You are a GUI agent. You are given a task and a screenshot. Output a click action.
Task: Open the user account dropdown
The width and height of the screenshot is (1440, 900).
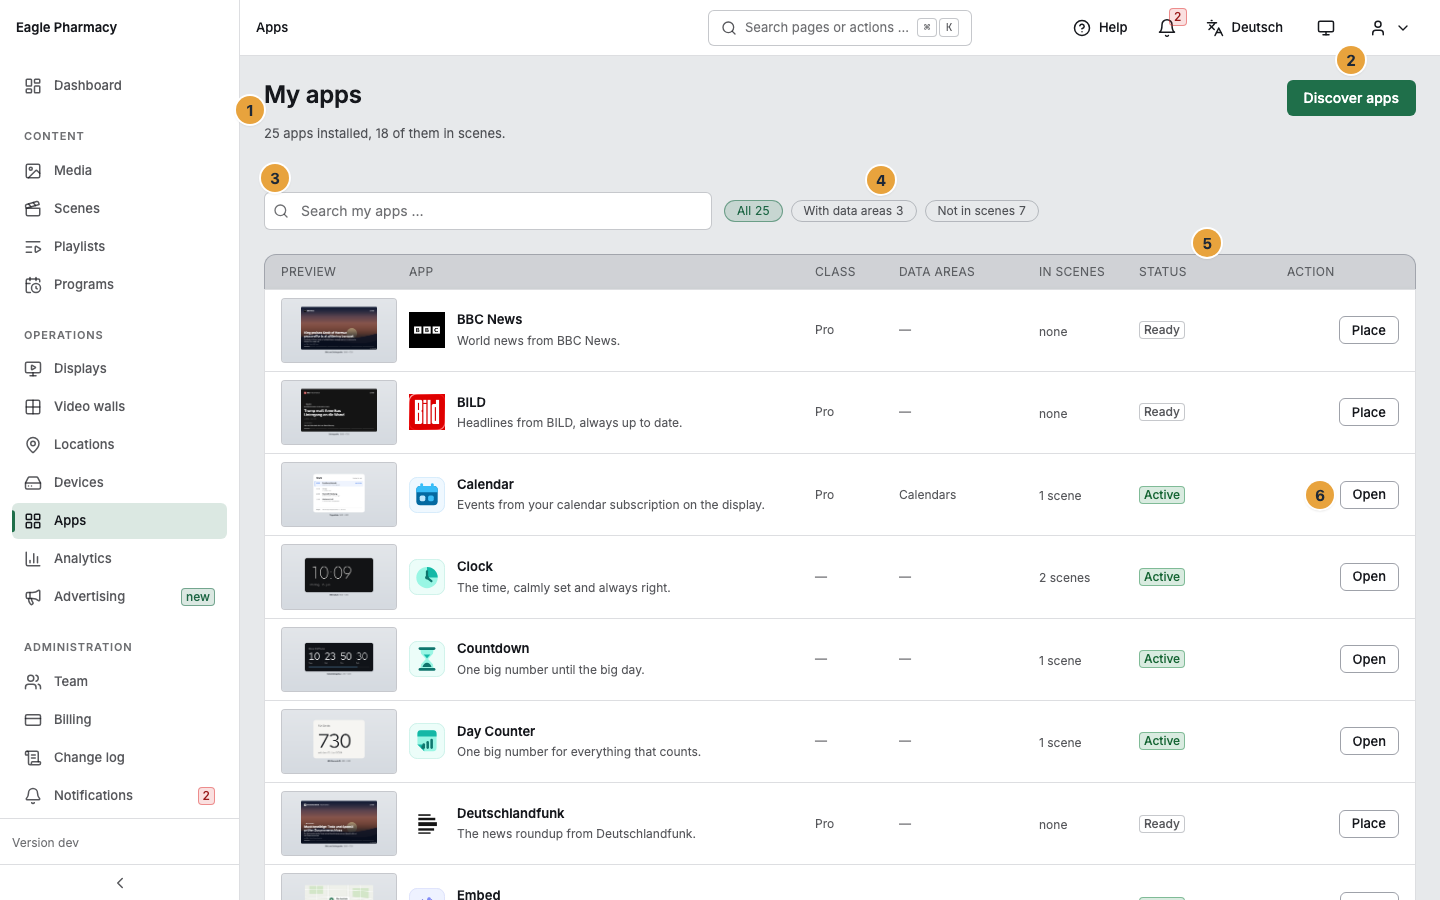pyautogui.click(x=1389, y=28)
